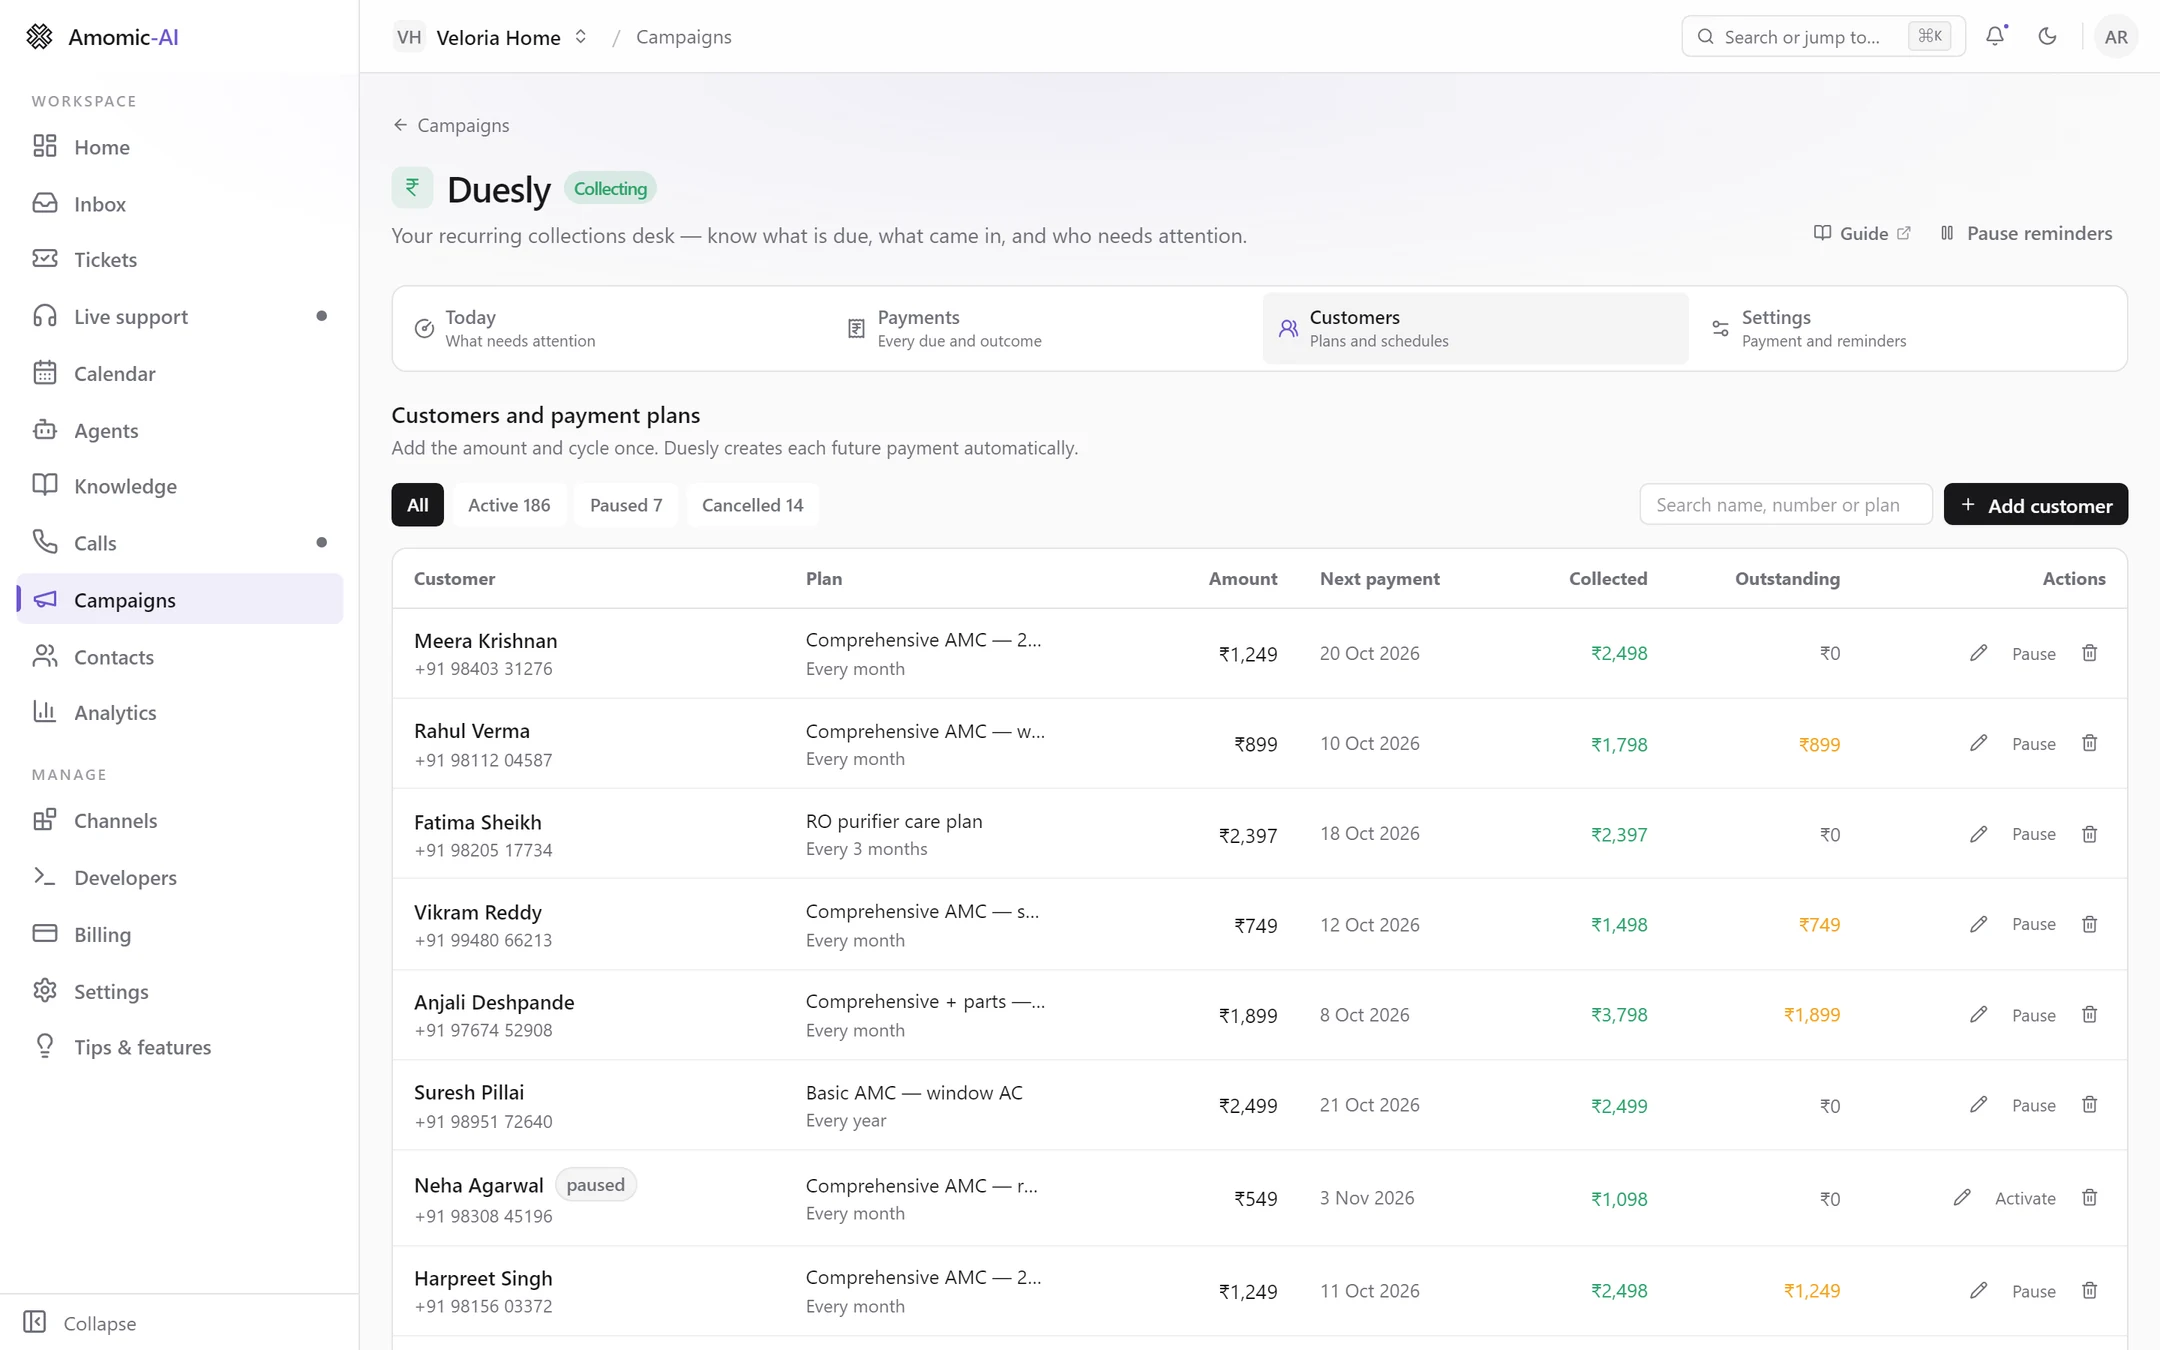
Task: Filter by Active 186
Action: 509,505
